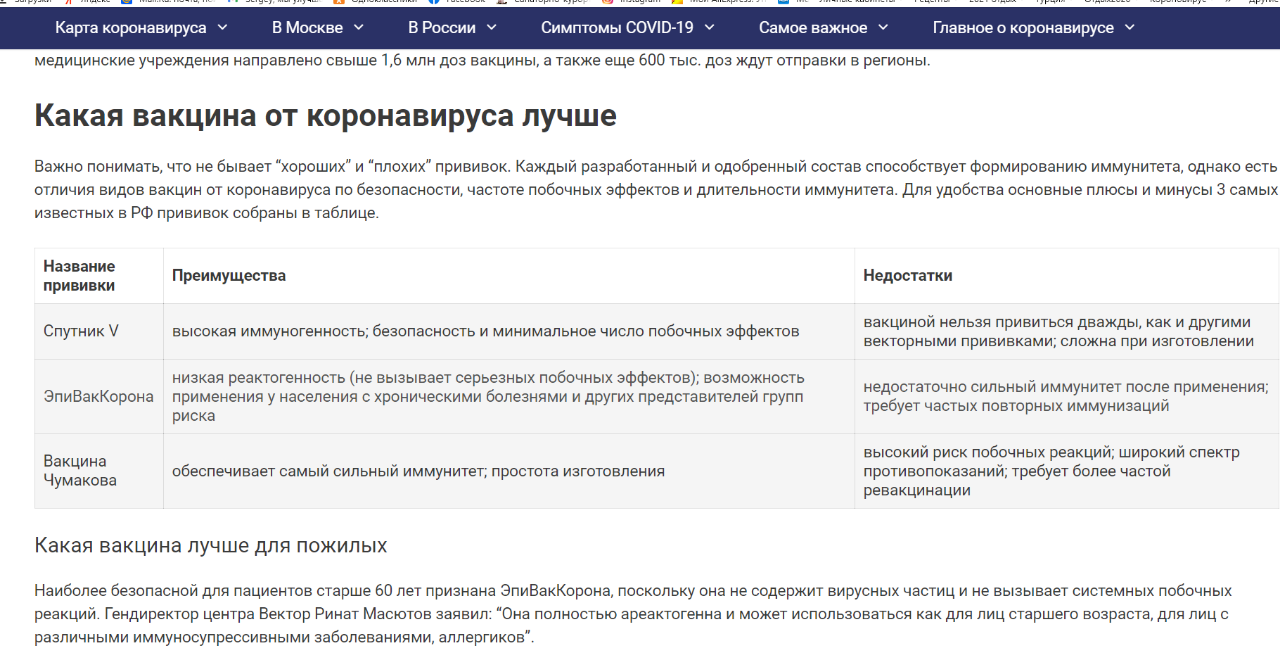
Task: Click the Спутник V table cell
Action: pyautogui.click(x=81, y=331)
